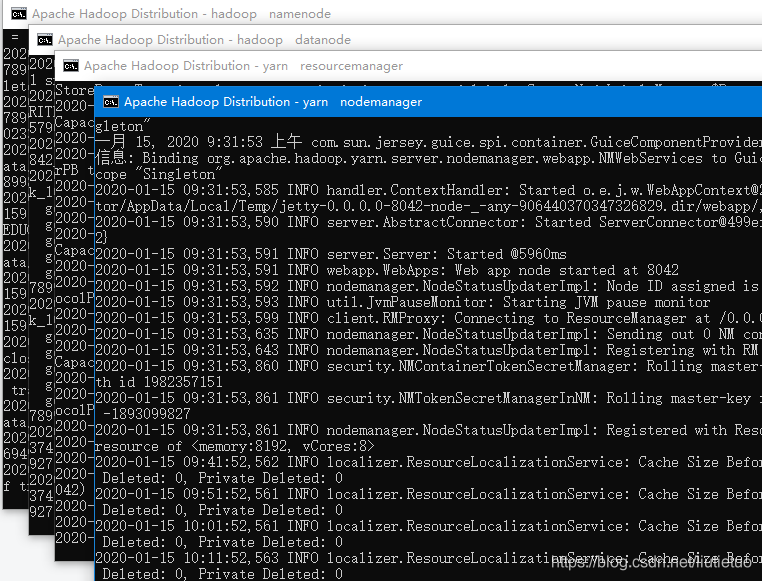Click the 'util.JvmPauseMonitor: Starting JVM pause monitor' line
This screenshot has height=581, width=762.
tap(403, 302)
